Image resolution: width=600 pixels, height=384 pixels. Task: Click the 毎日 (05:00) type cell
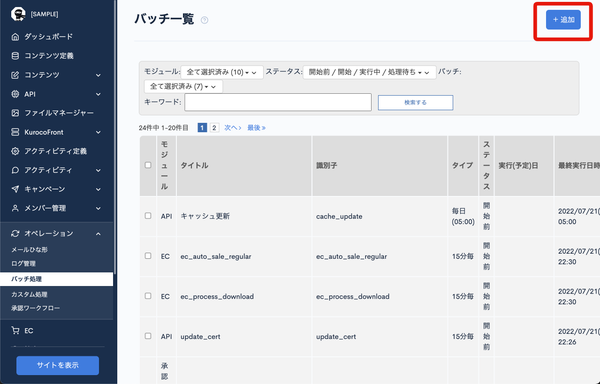(x=463, y=216)
